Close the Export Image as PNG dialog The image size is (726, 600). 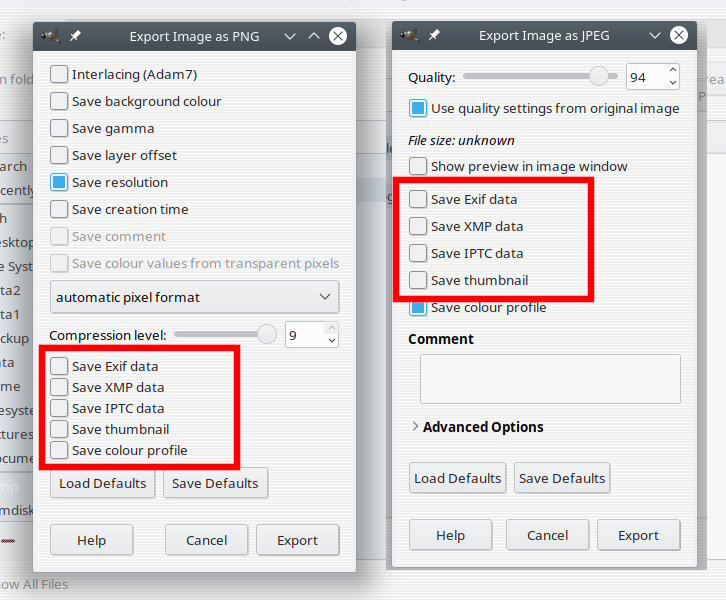(x=338, y=37)
